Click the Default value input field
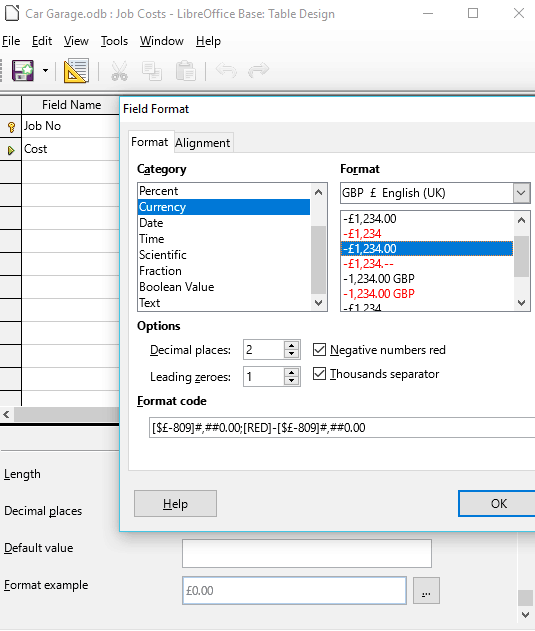This screenshot has width=535, height=631. 307,554
